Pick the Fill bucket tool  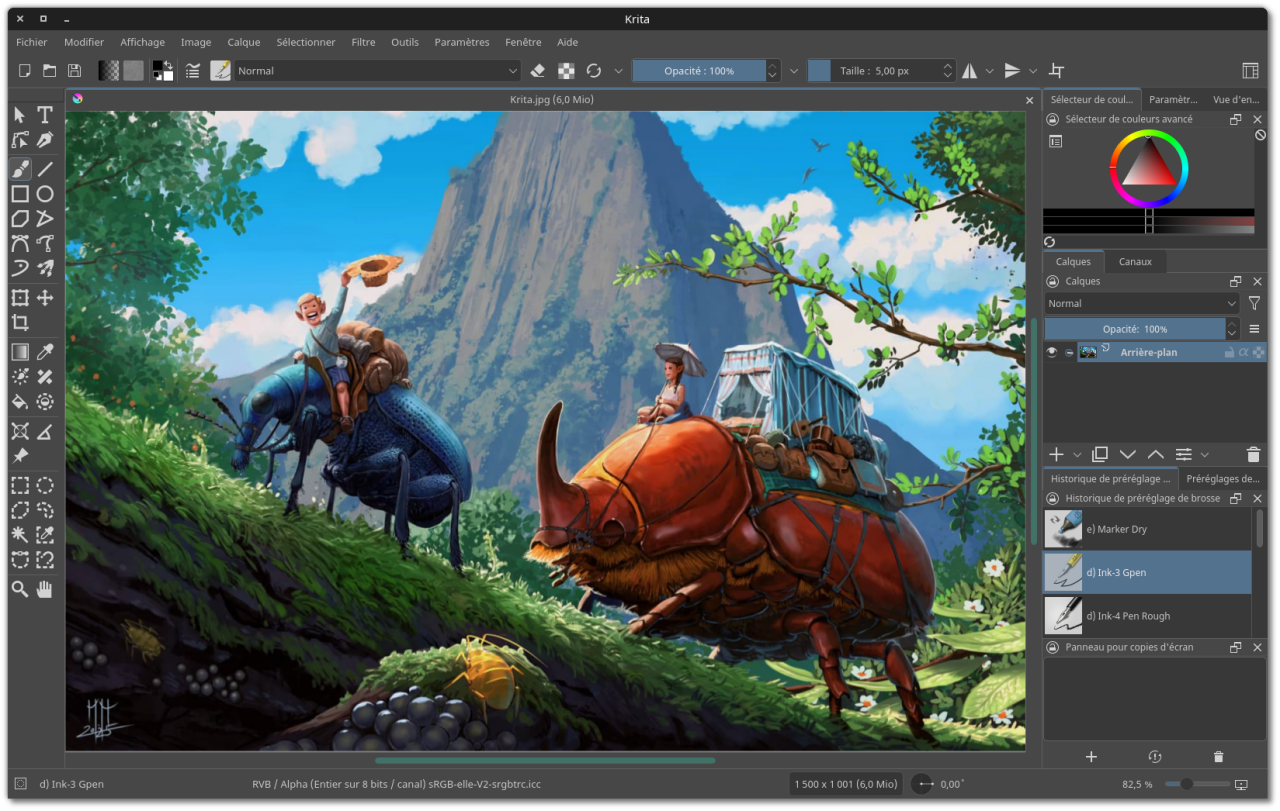point(20,401)
